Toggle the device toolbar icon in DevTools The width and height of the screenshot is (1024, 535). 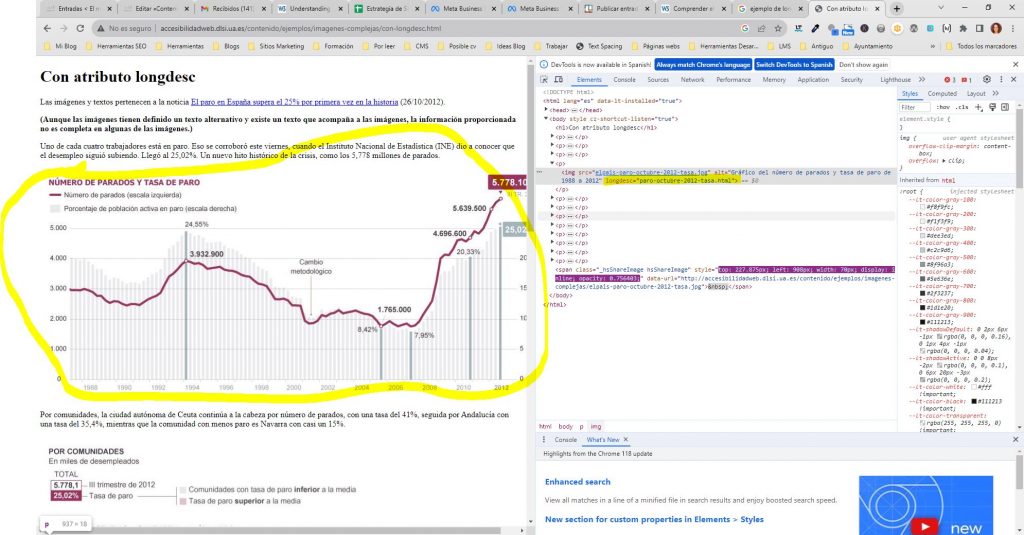(558, 80)
